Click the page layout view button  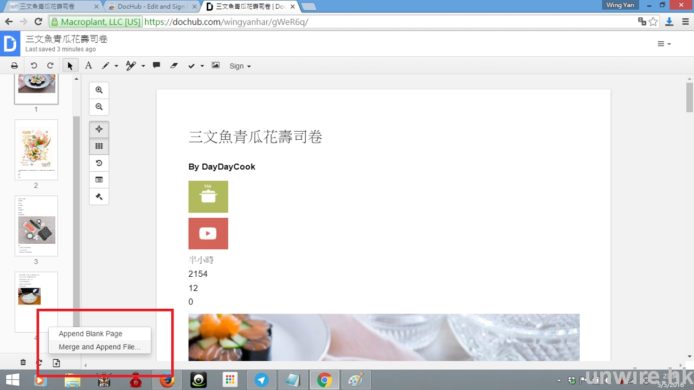99,180
